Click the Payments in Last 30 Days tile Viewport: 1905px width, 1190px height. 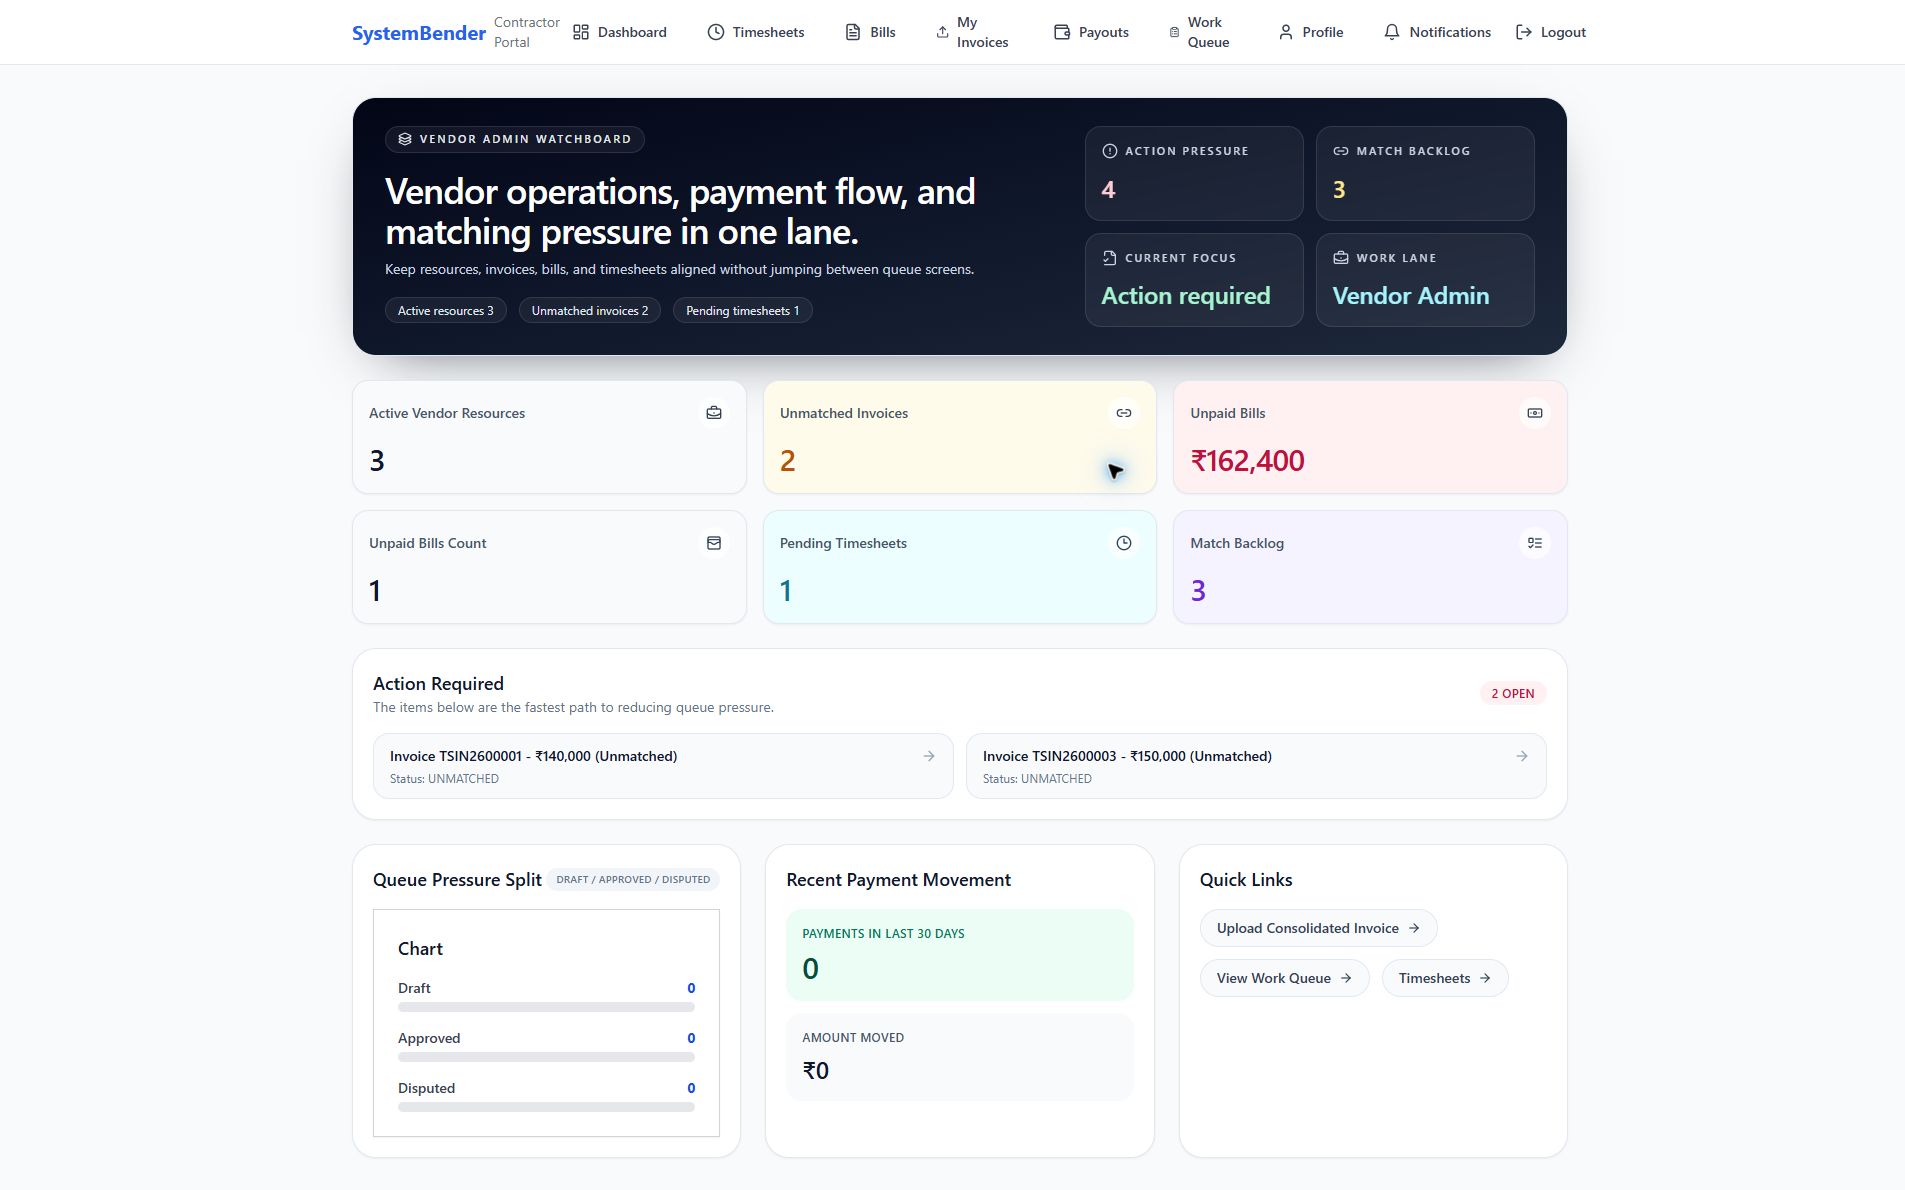pos(960,955)
